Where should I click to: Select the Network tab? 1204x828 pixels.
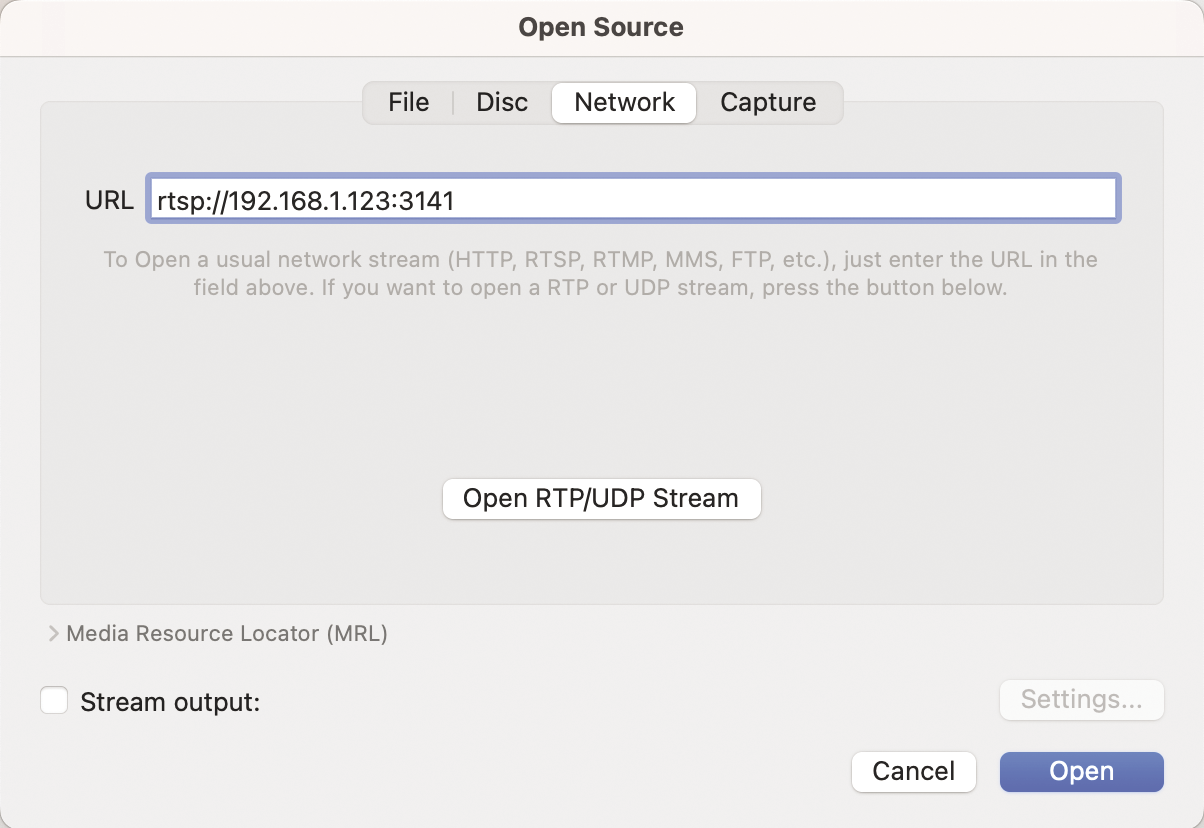click(x=624, y=103)
